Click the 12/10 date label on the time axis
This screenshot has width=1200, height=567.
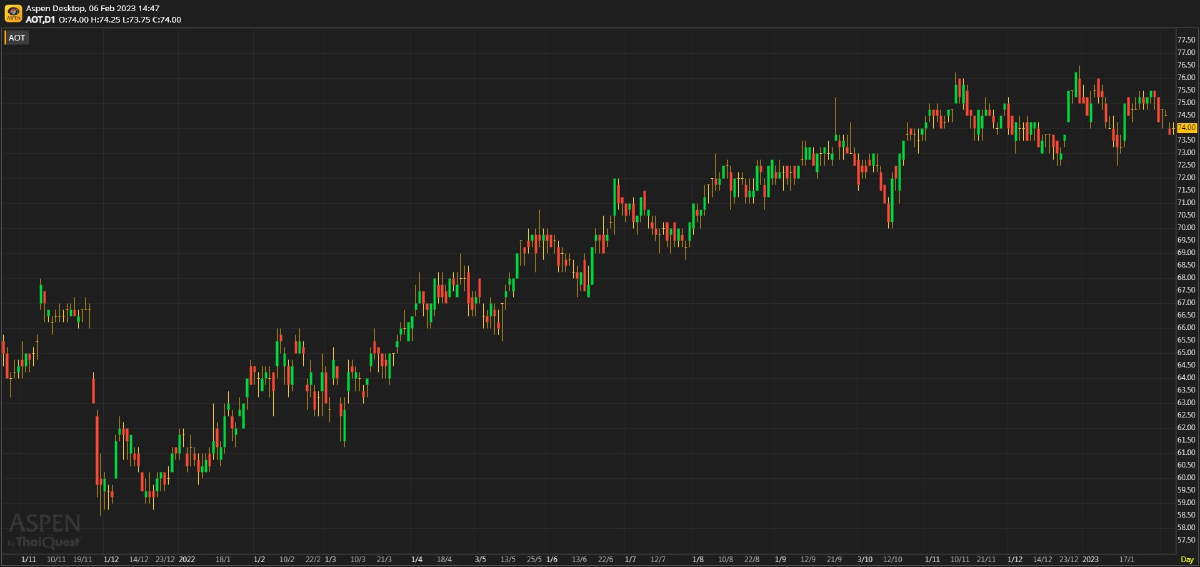(894, 559)
